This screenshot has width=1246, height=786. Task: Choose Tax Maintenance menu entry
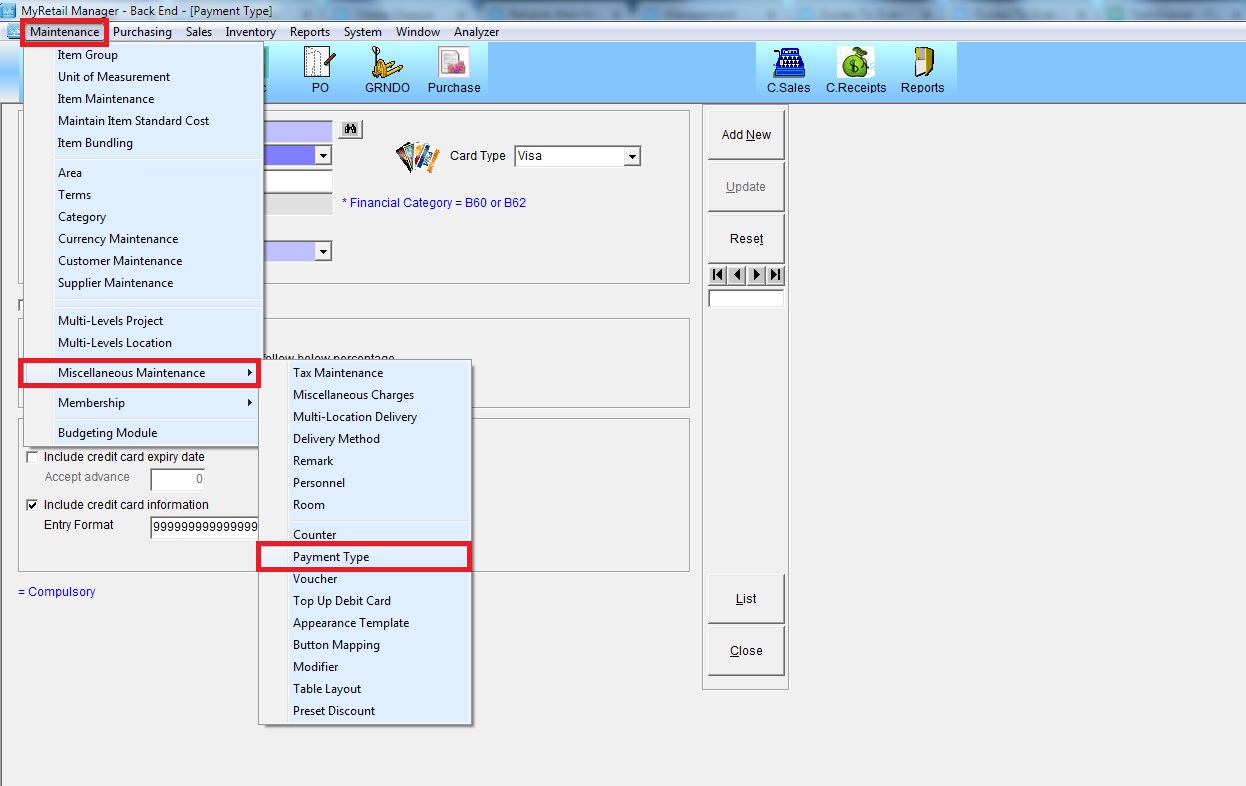[338, 373]
